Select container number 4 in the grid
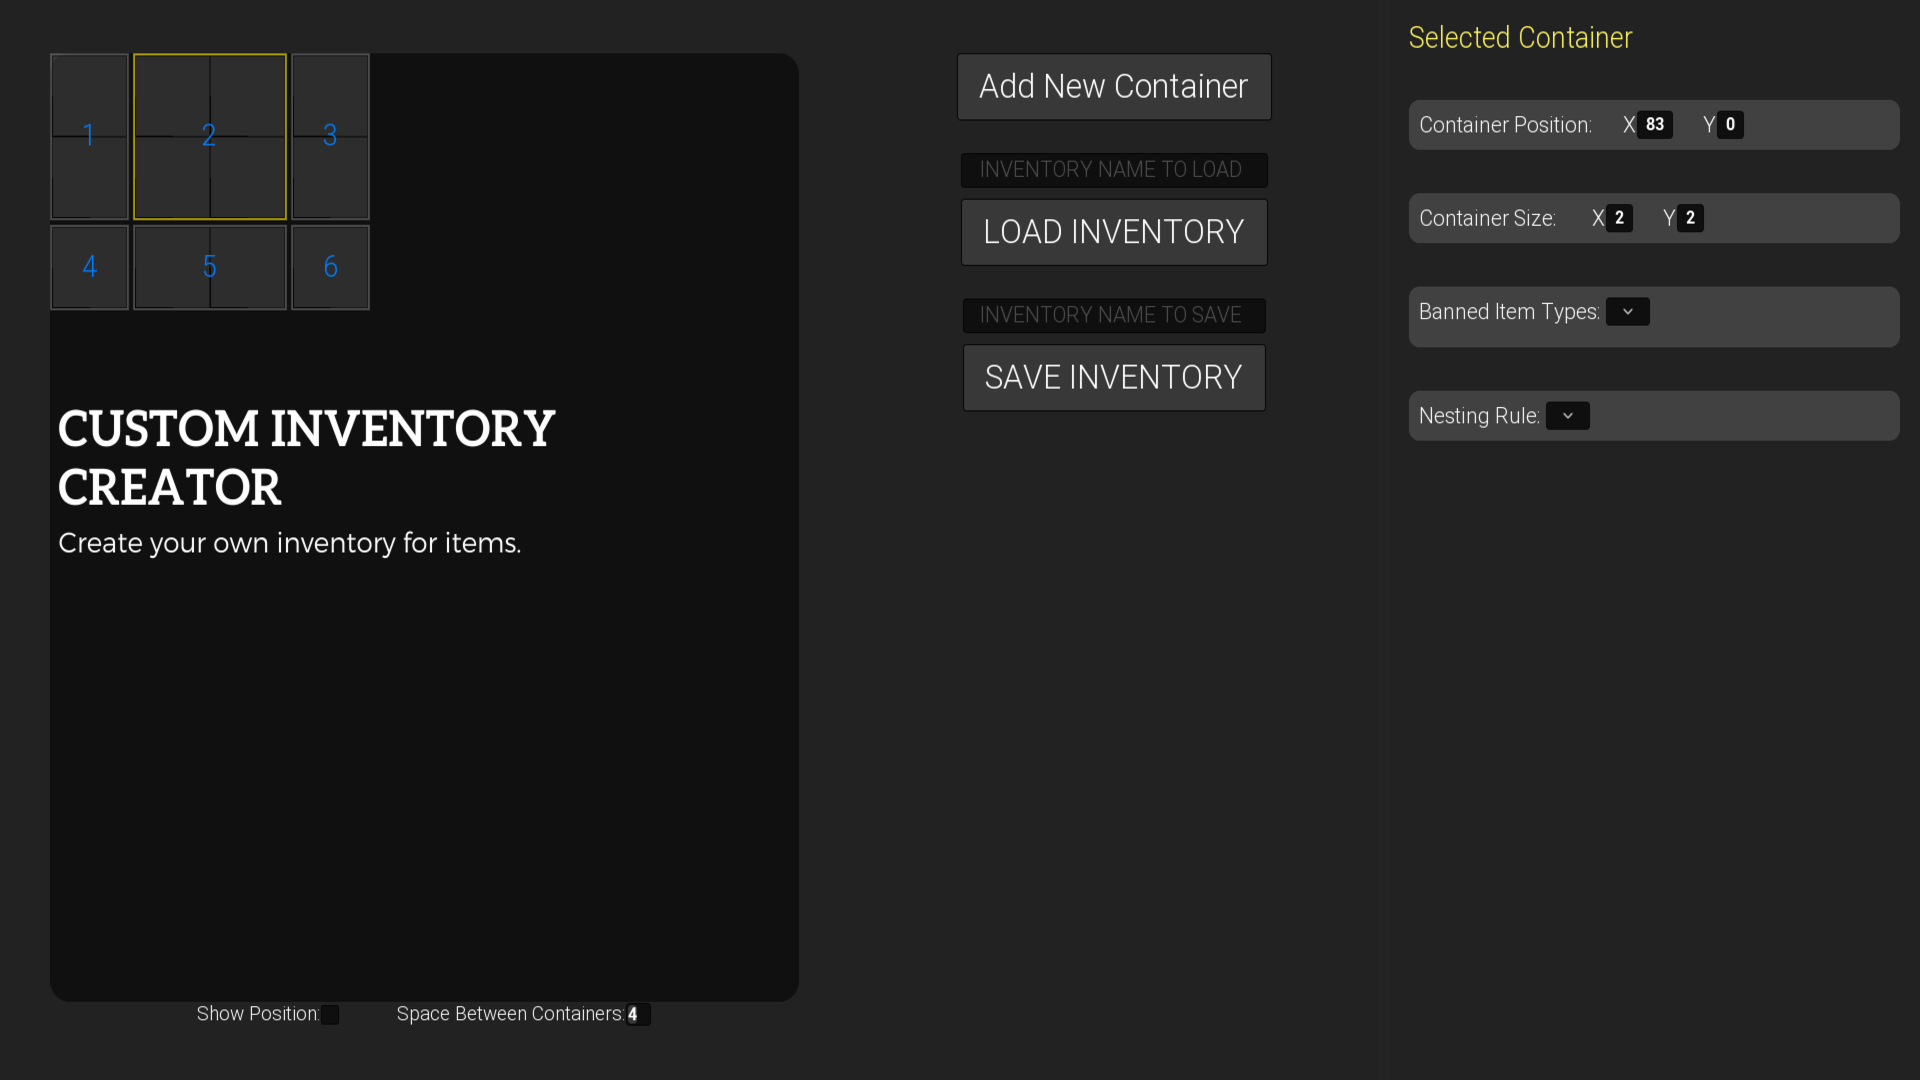This screenshot has width=1920, height=1080. tap(89, 267)
